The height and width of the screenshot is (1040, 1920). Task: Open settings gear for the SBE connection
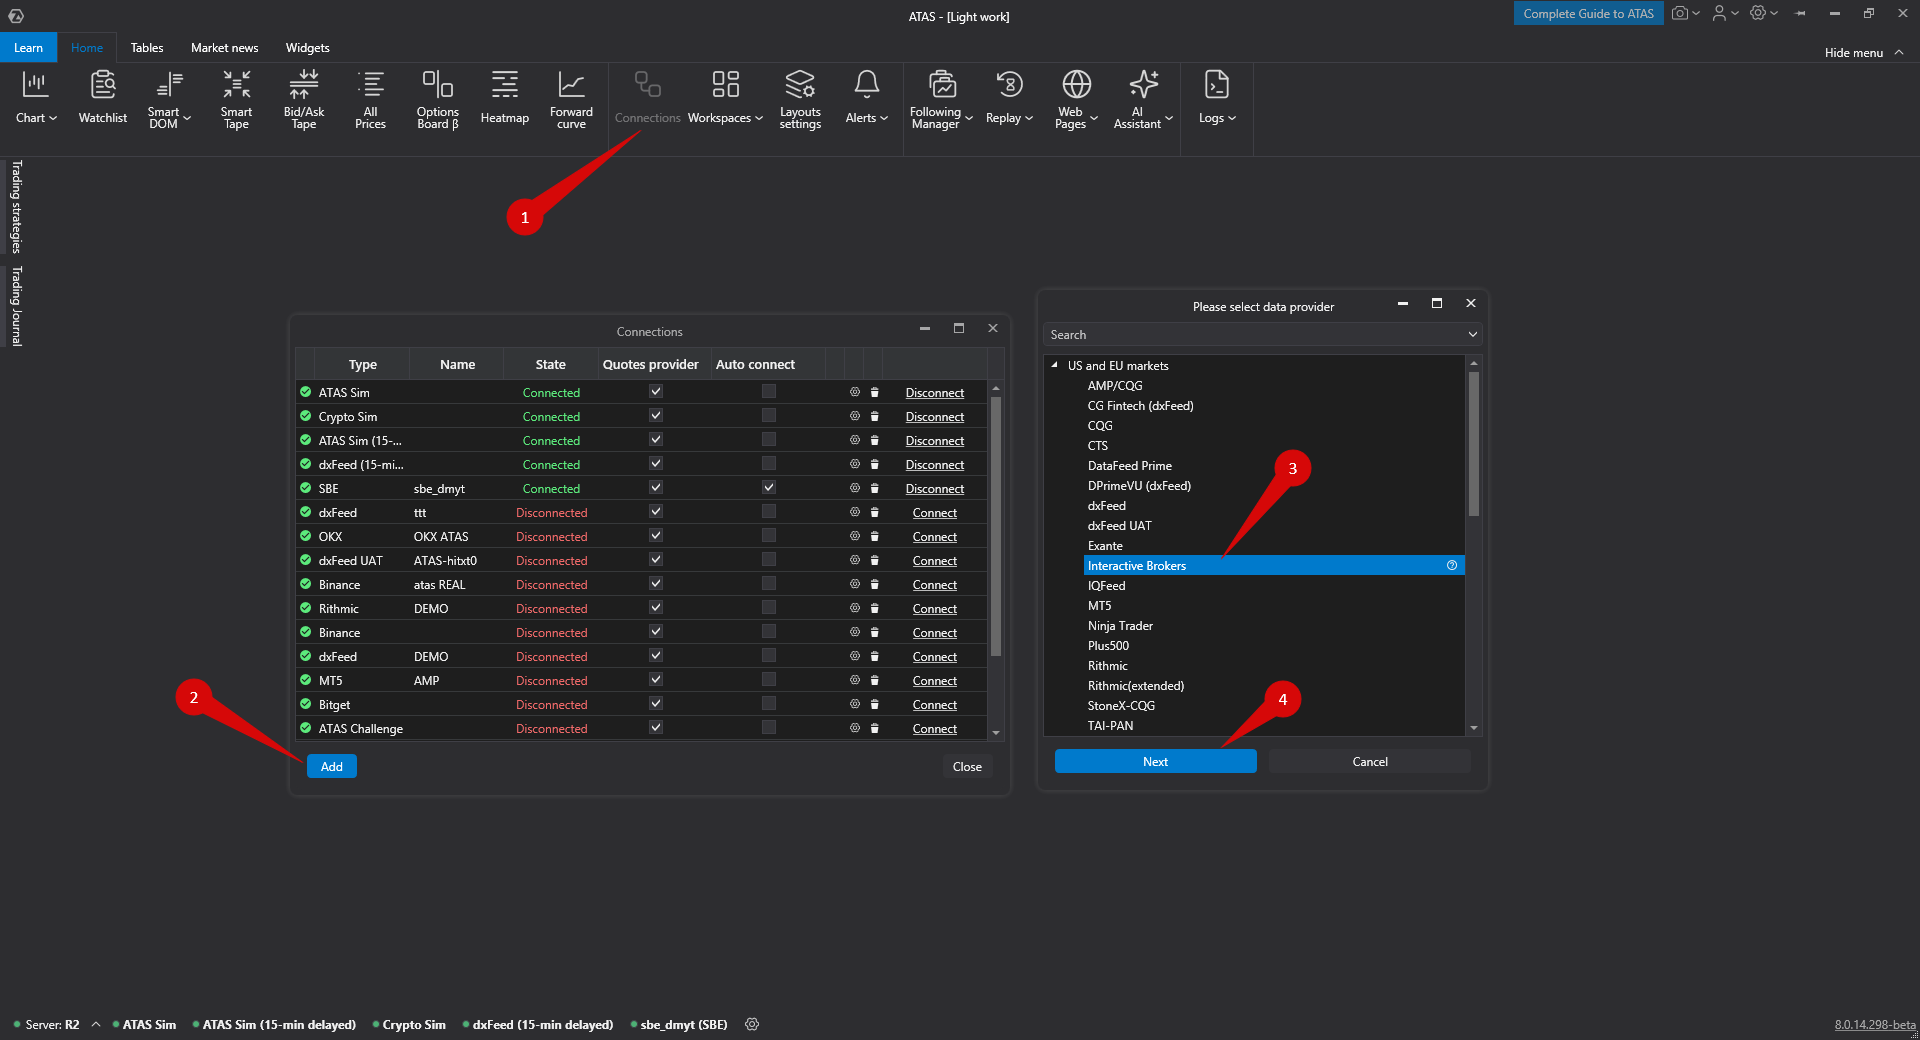pos(855,488)
